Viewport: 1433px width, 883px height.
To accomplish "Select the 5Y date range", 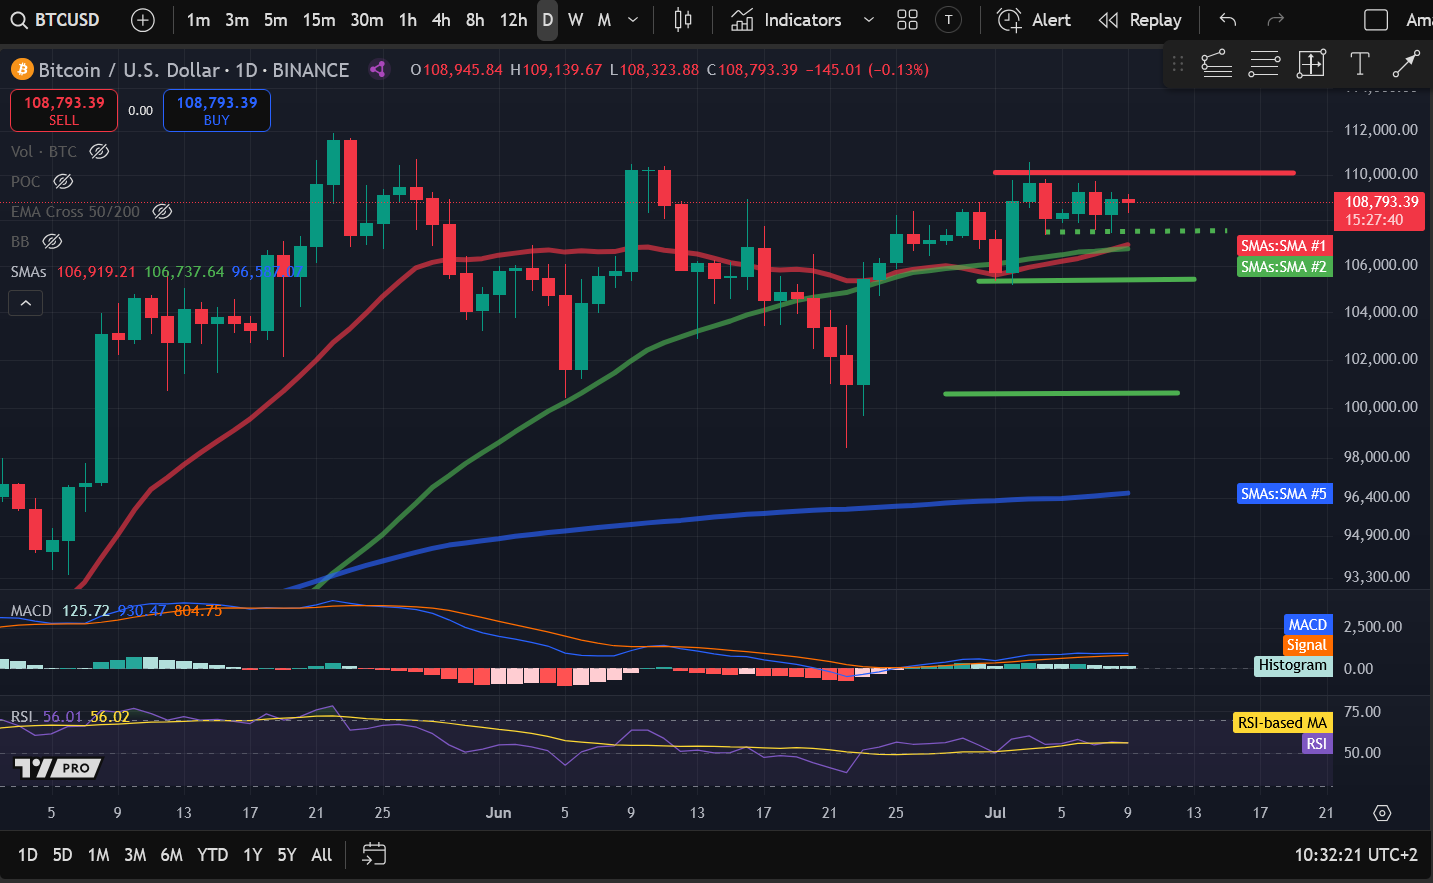I will [x=287, y=855].
